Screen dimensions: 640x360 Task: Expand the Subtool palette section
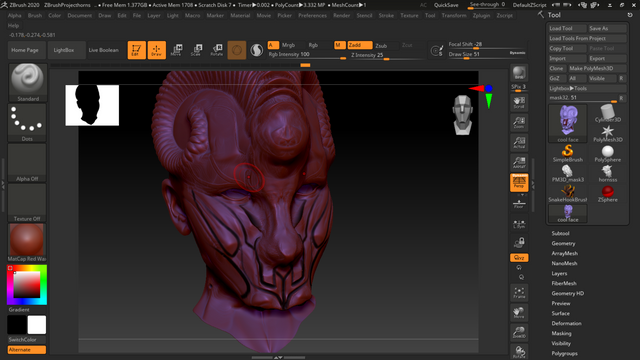(x=560, y=233)
